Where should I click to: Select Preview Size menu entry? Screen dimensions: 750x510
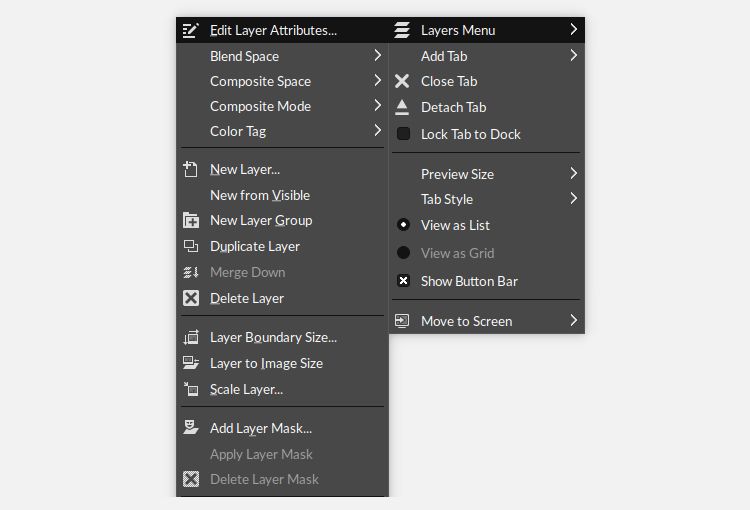coord(486,174)
